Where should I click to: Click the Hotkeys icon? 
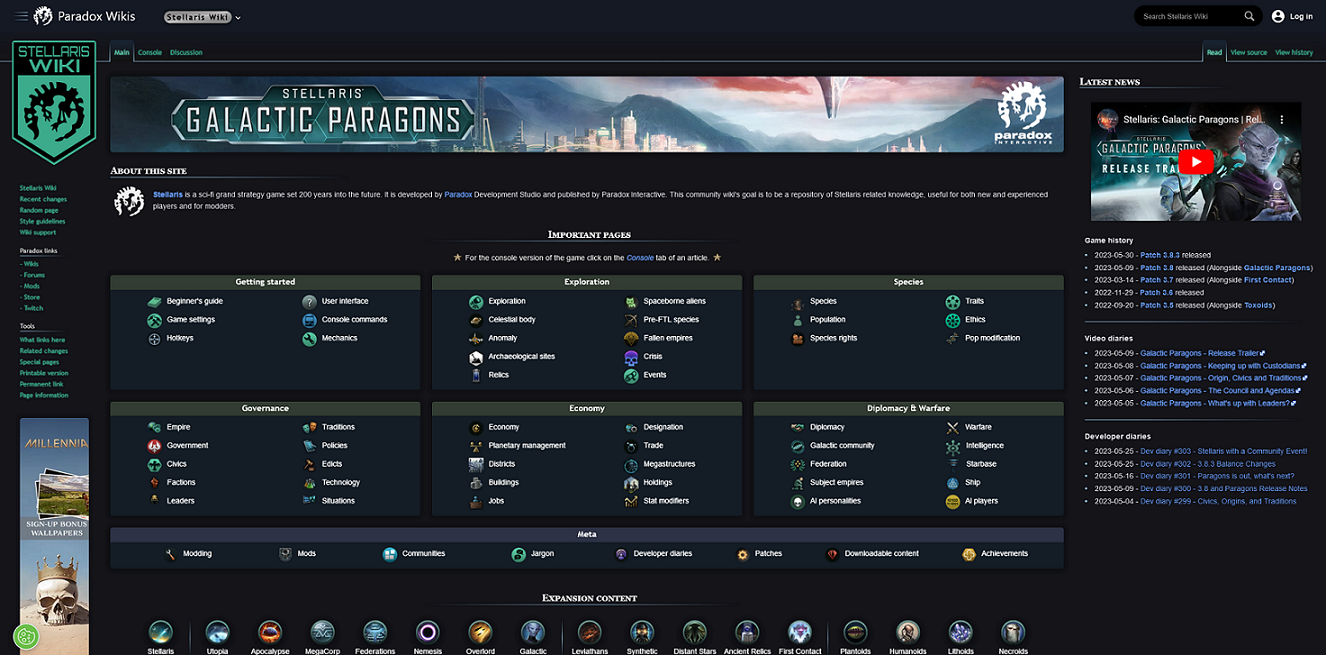[154, 338]
